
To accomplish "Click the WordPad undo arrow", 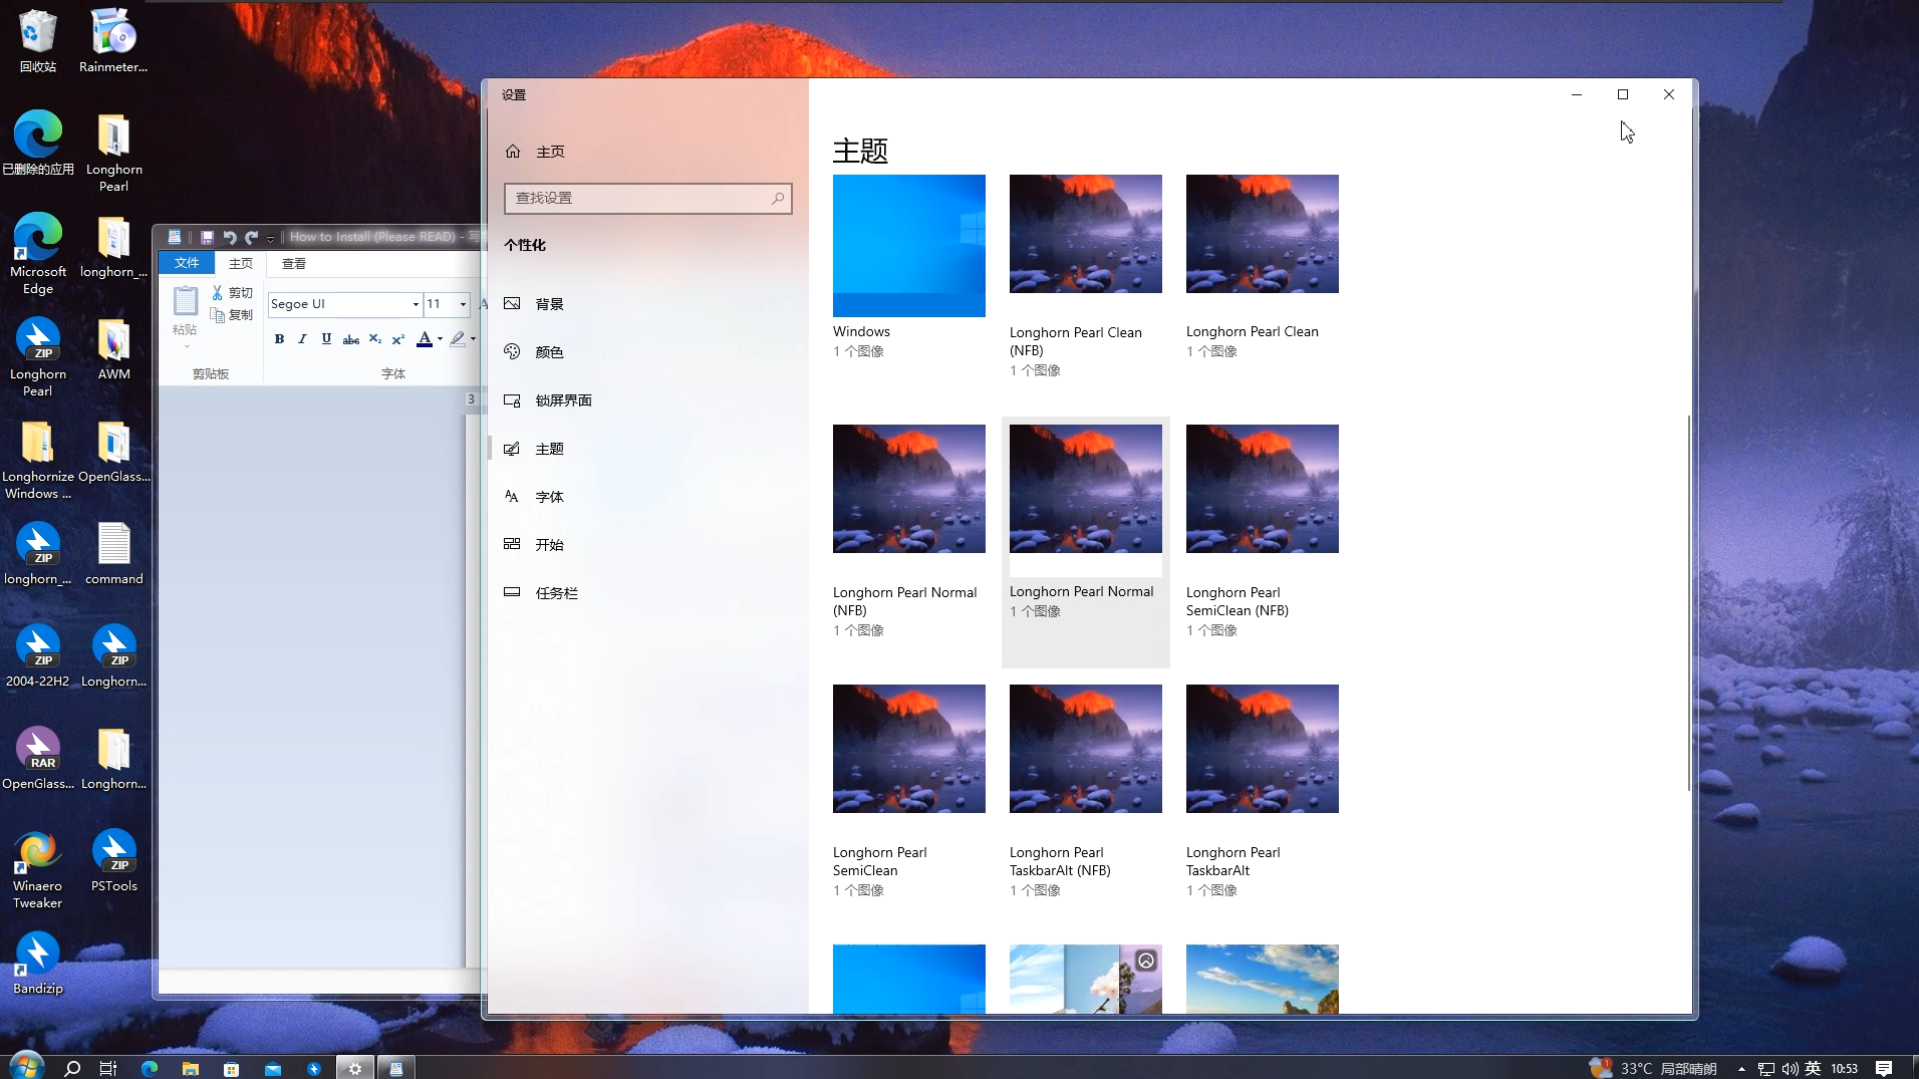I will coord(230,237).
